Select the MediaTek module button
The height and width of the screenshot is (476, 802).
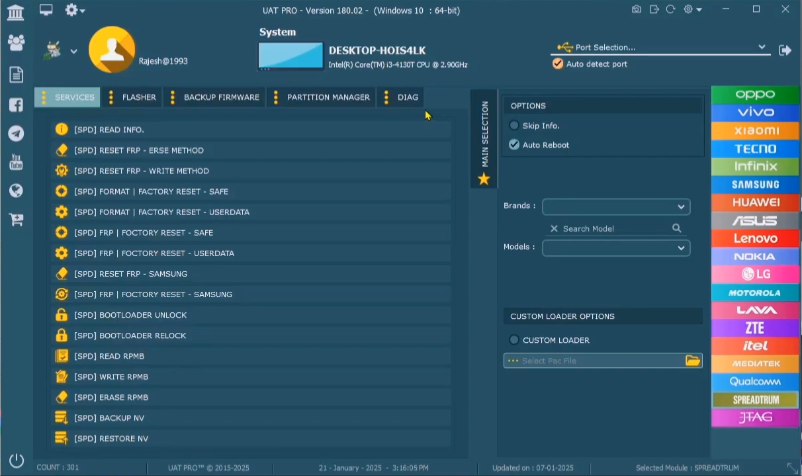click(x=755, y=364)
